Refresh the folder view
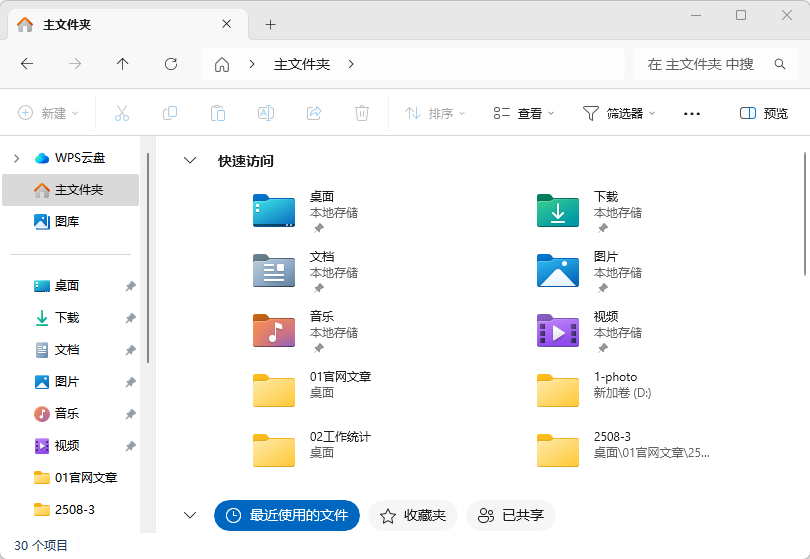 (171, 64)
